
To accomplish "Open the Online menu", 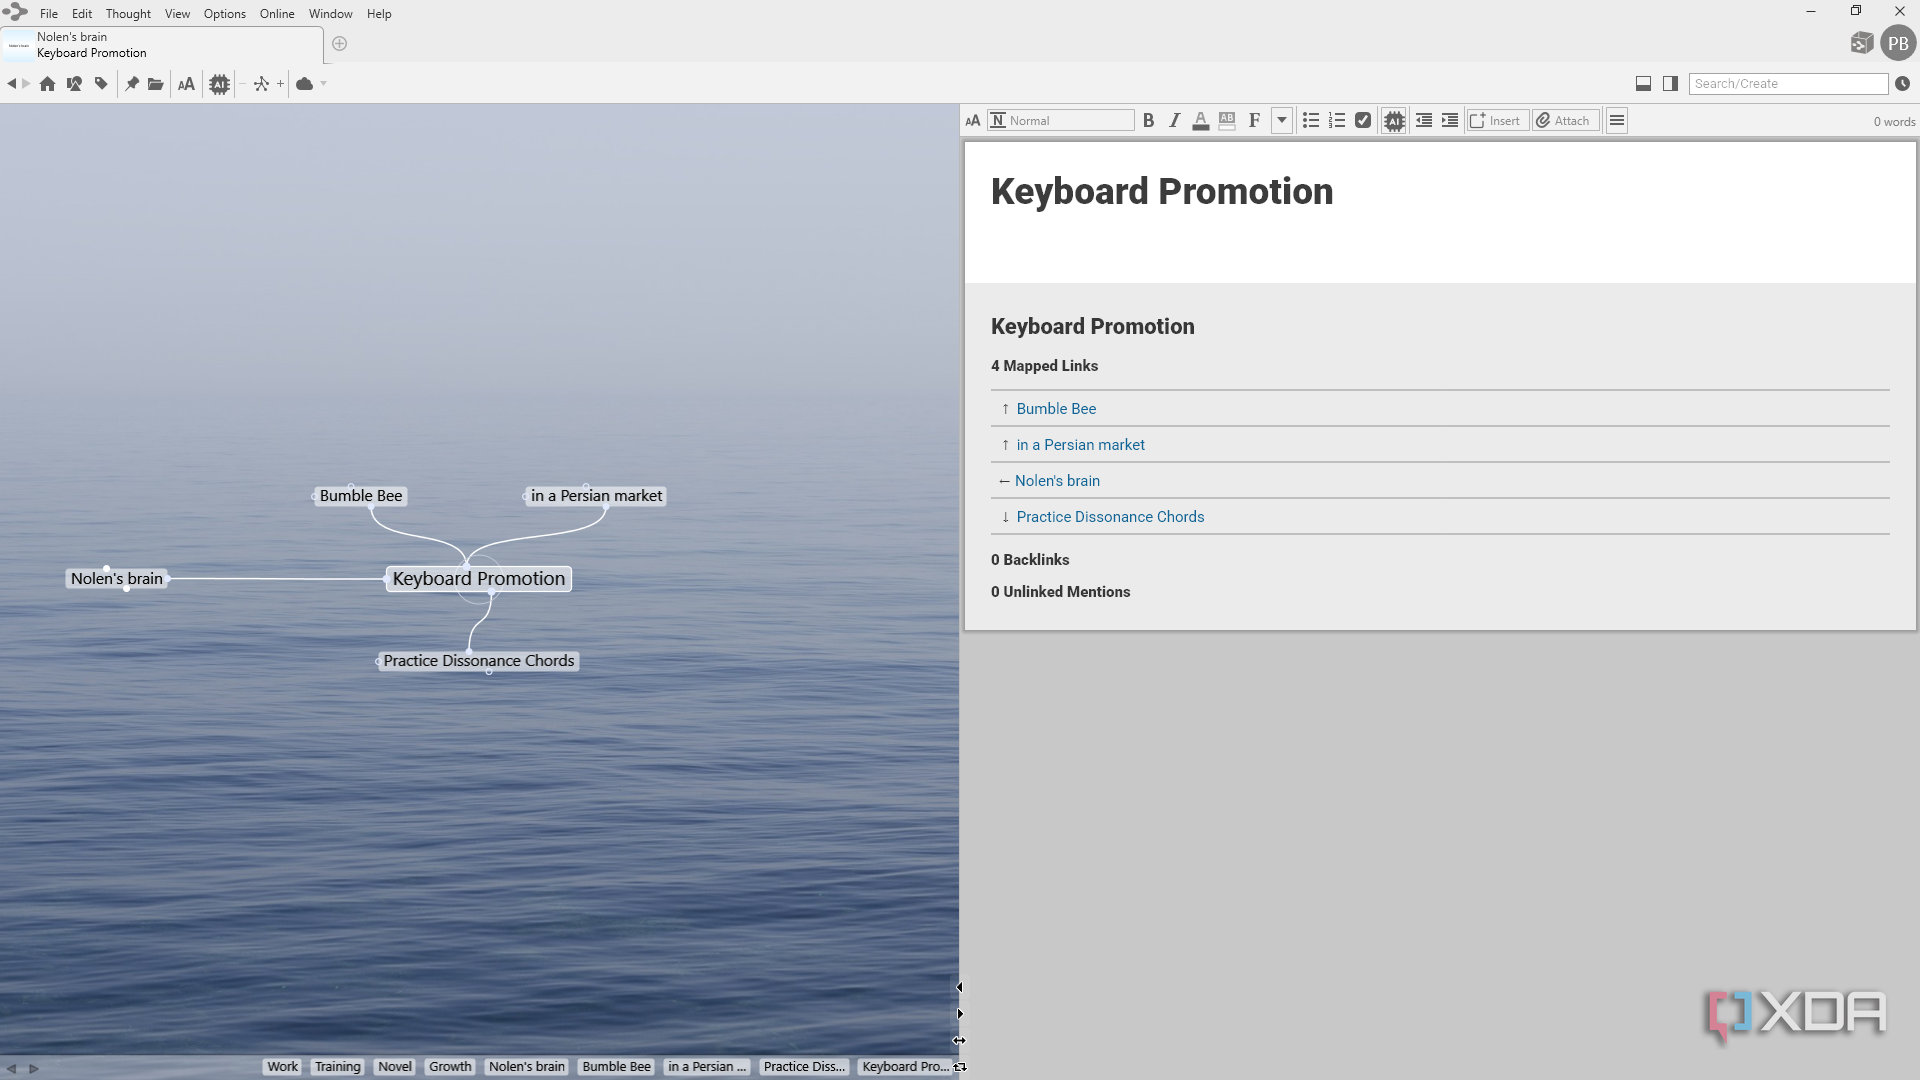I will point(277,14).
